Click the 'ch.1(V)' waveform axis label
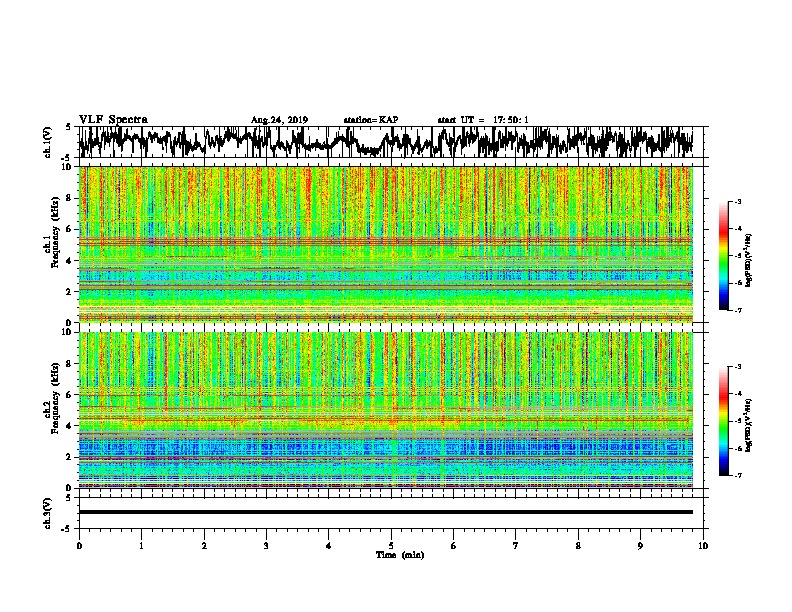Screen dimensions: 792x612 click(x=47, y=142)
